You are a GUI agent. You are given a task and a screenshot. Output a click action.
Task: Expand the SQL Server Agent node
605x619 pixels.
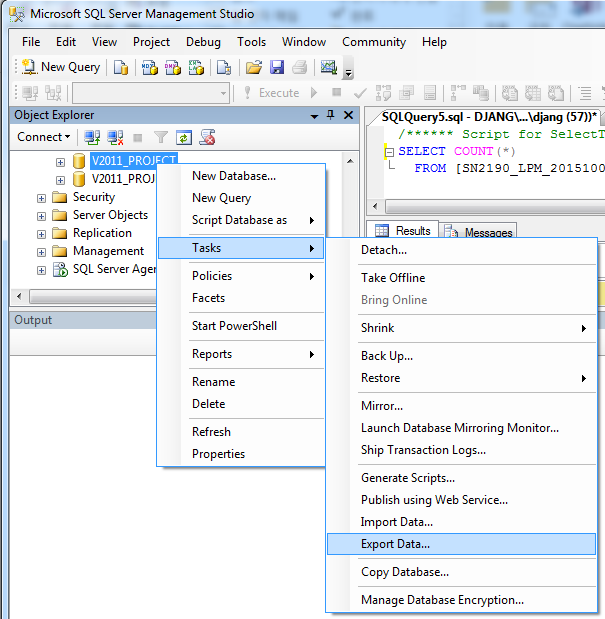click(41, 270)
